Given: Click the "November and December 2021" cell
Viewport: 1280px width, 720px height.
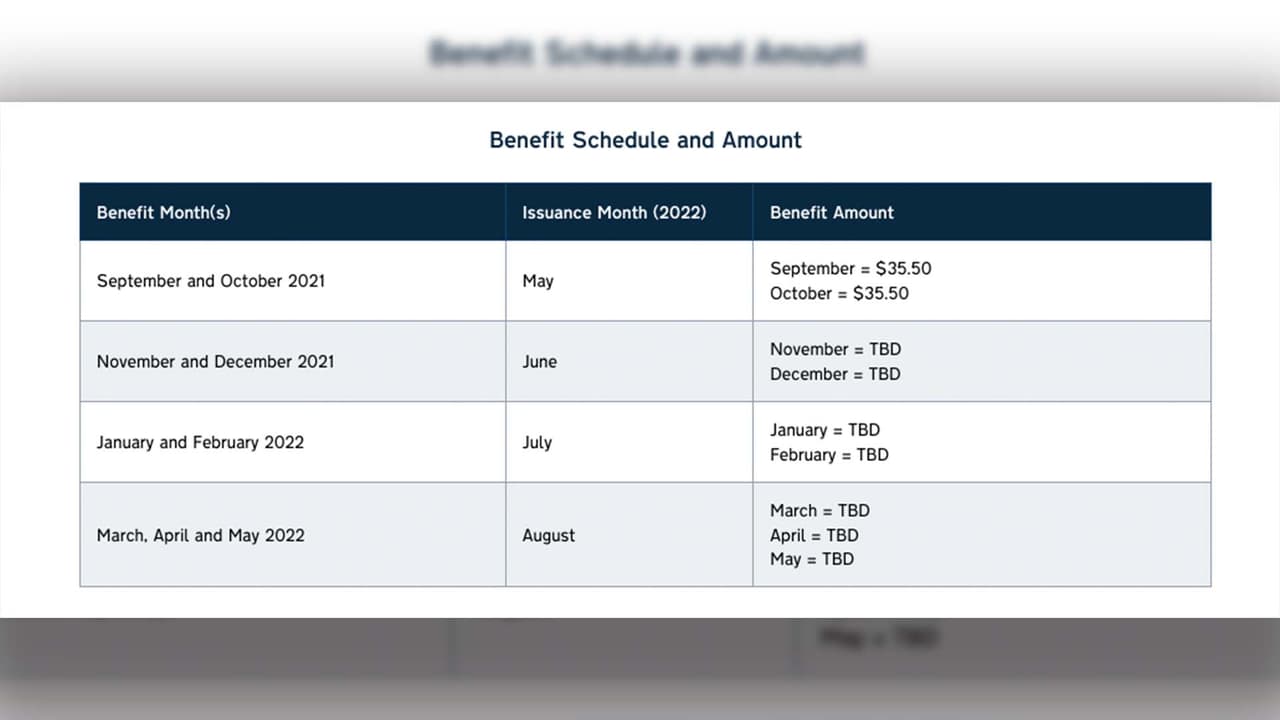Looking at the screenshot, I should pyautogui.click(x=215, y=361).
